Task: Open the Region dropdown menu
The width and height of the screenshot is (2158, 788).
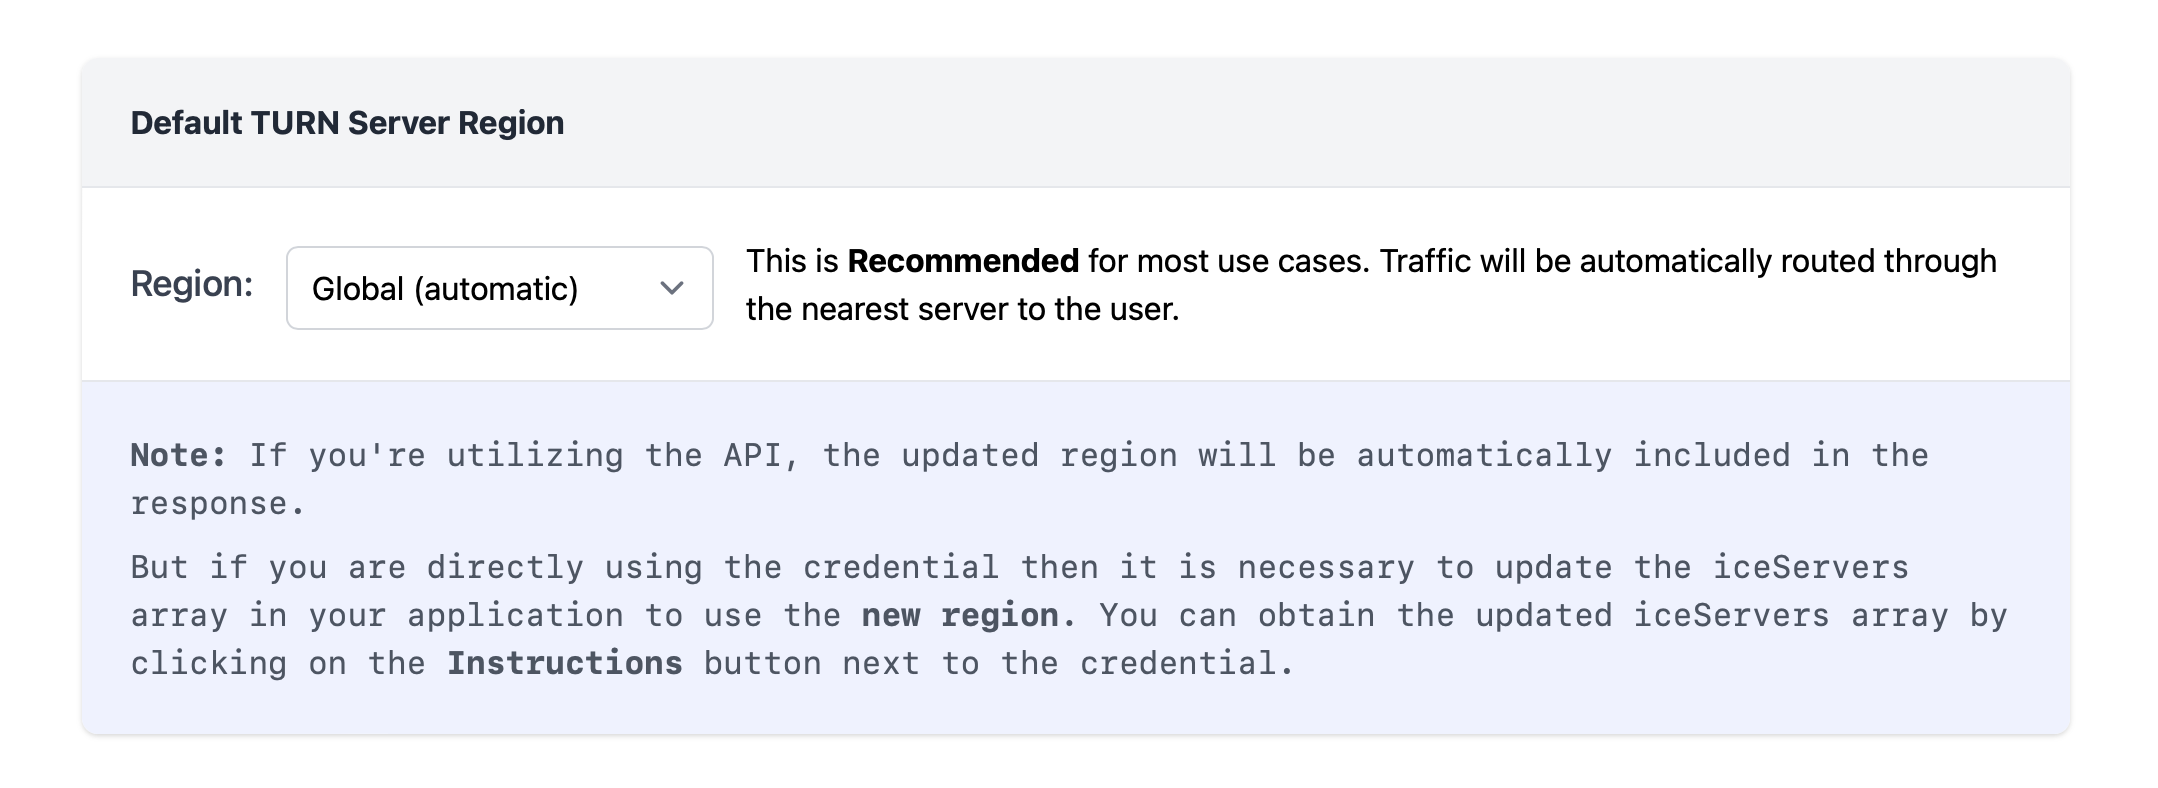Action: (x=498, y=288)
